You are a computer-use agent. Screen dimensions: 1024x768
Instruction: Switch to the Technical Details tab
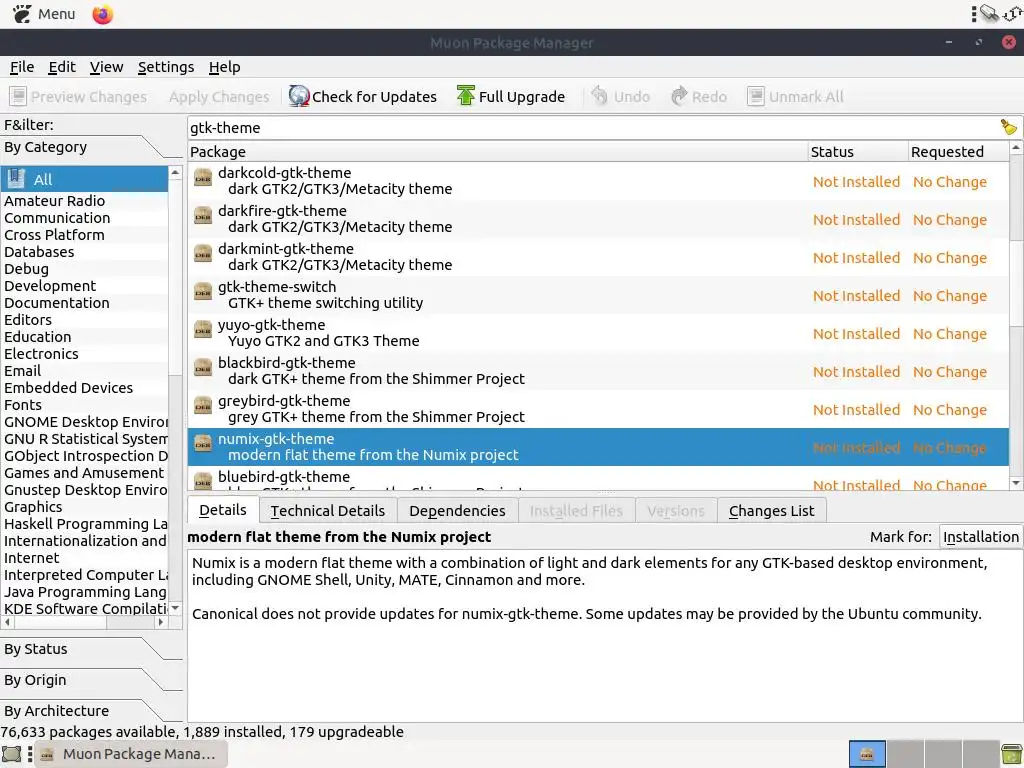click(328, 511)
